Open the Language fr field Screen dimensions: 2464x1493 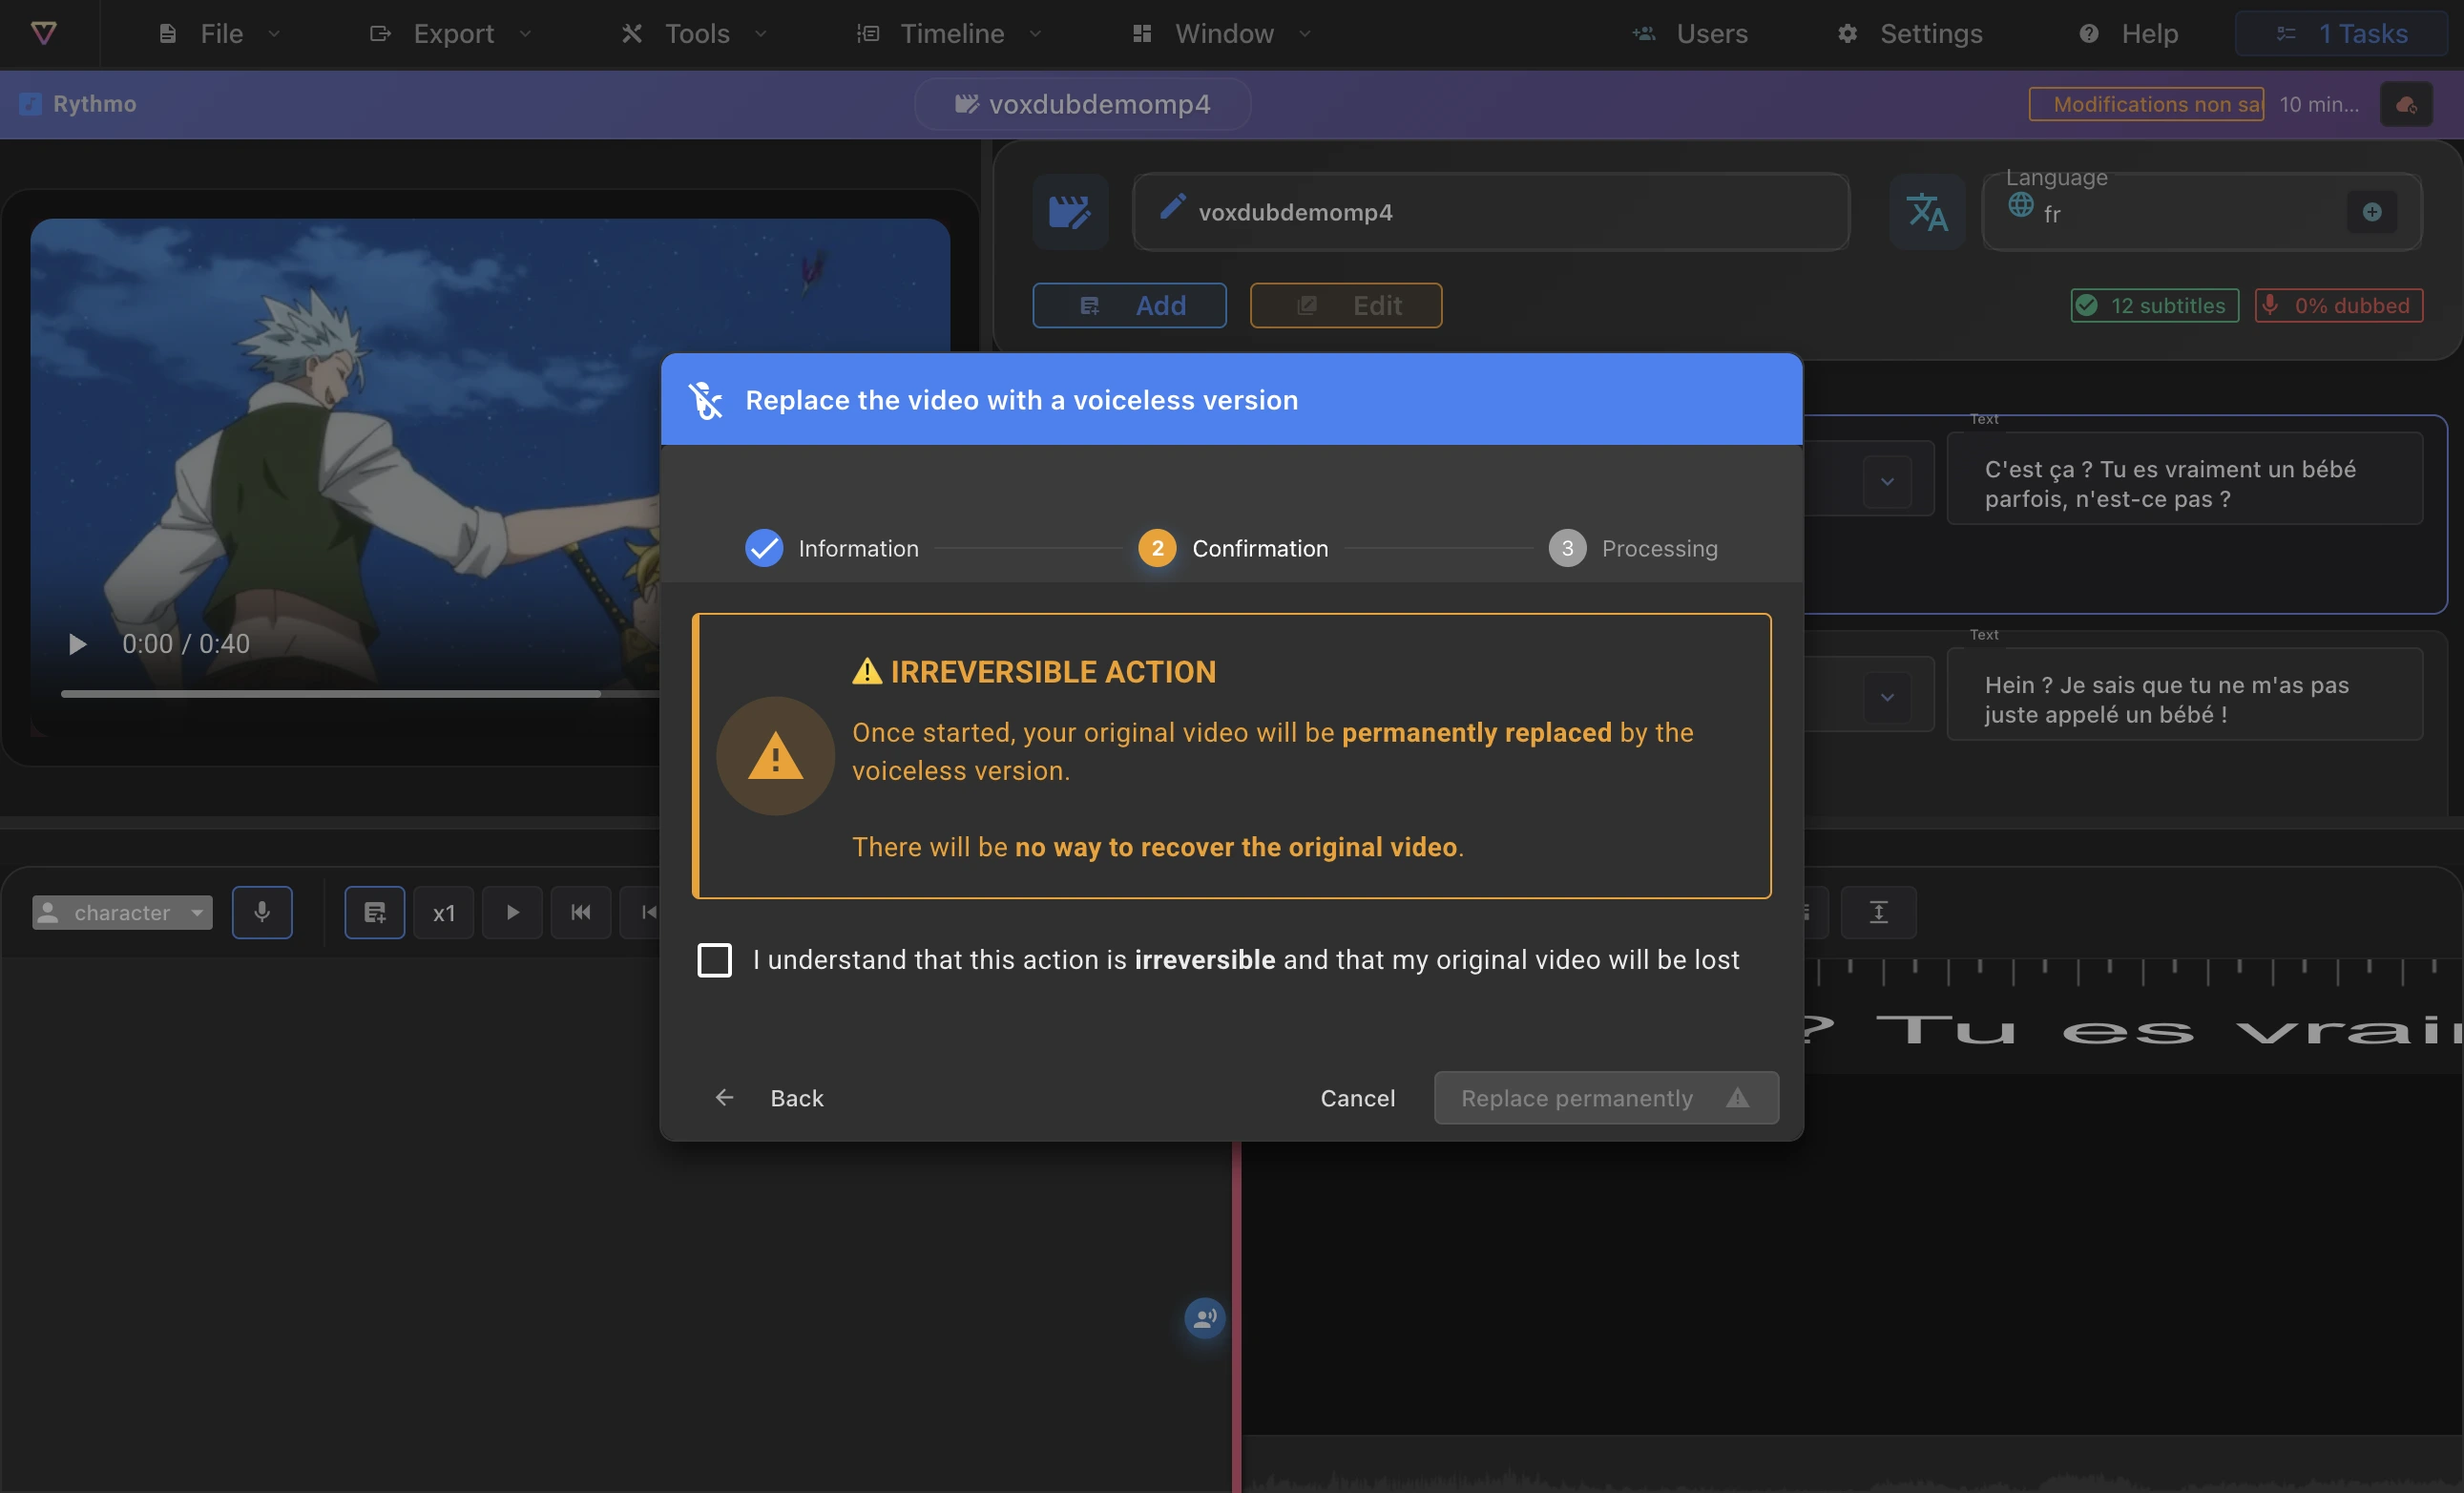pos(2202,212)
